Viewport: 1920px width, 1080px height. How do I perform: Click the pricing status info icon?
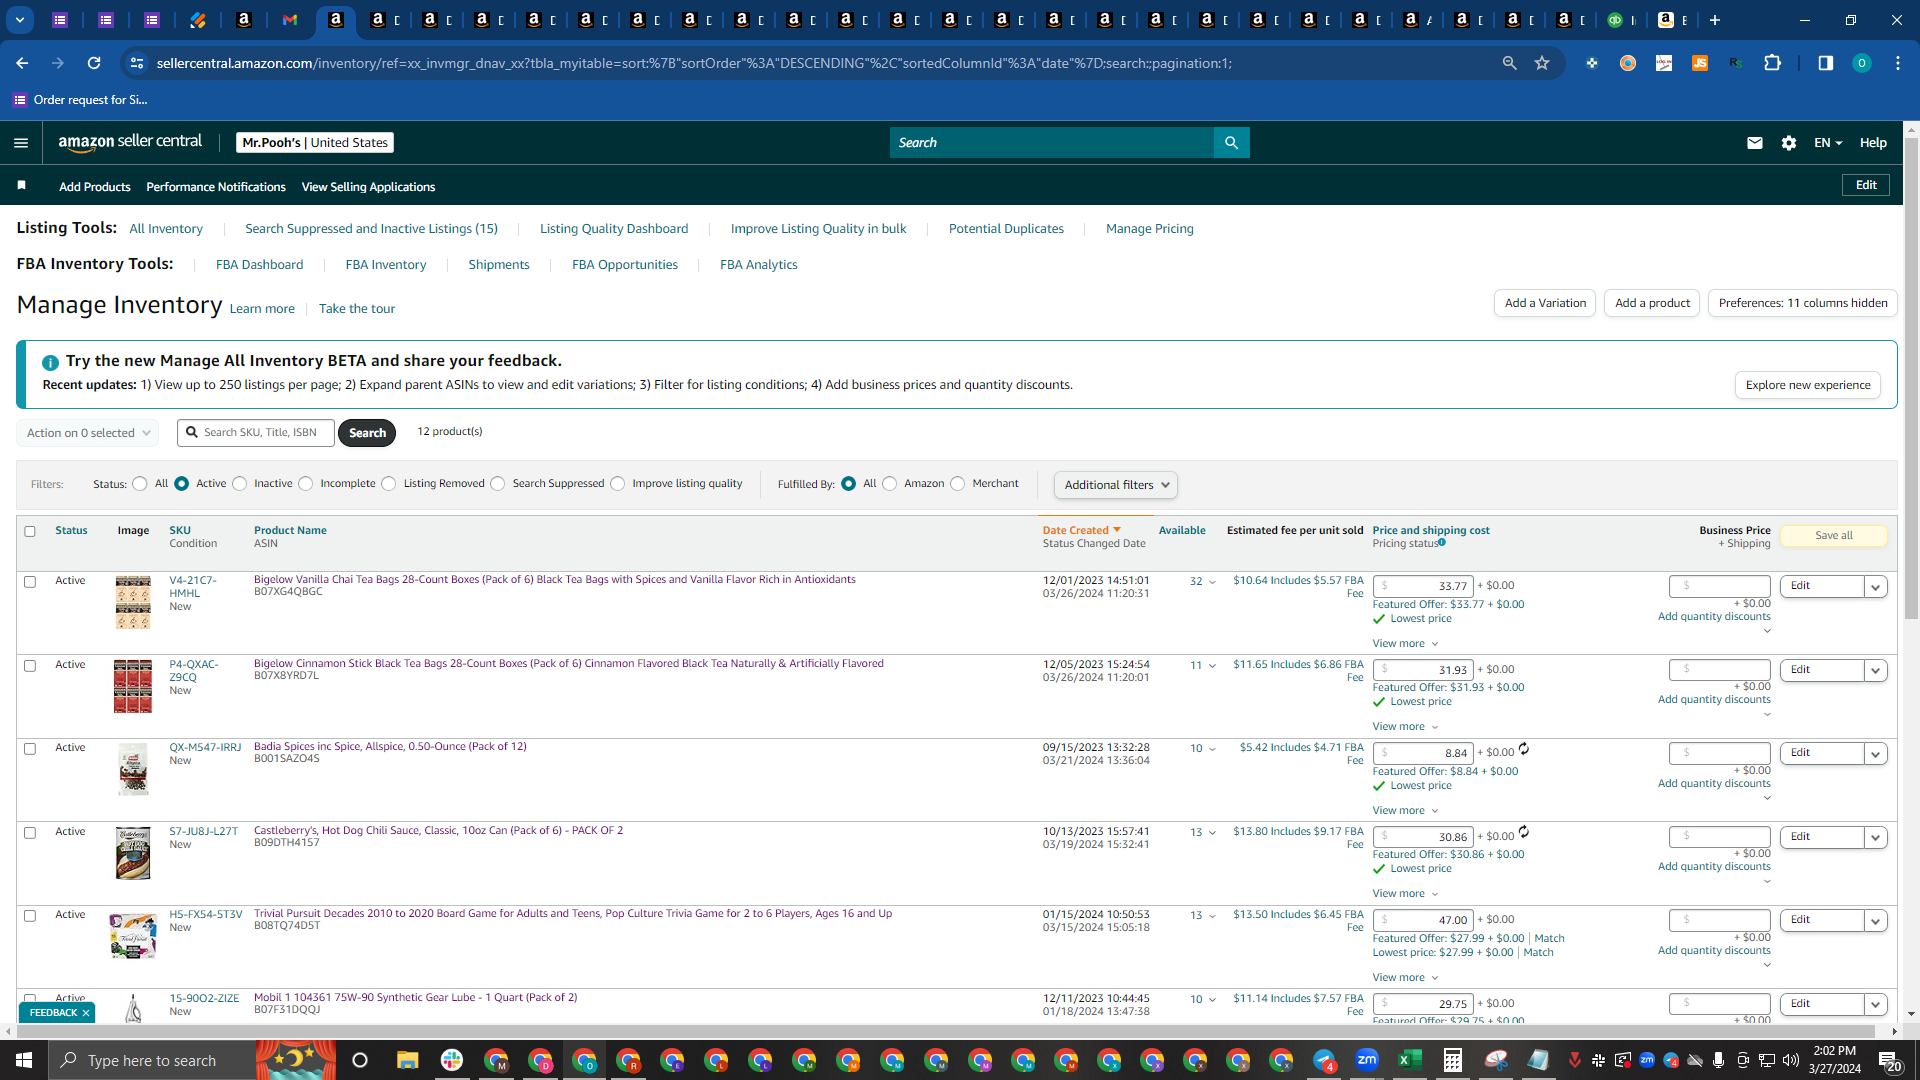click(1442, 542)
